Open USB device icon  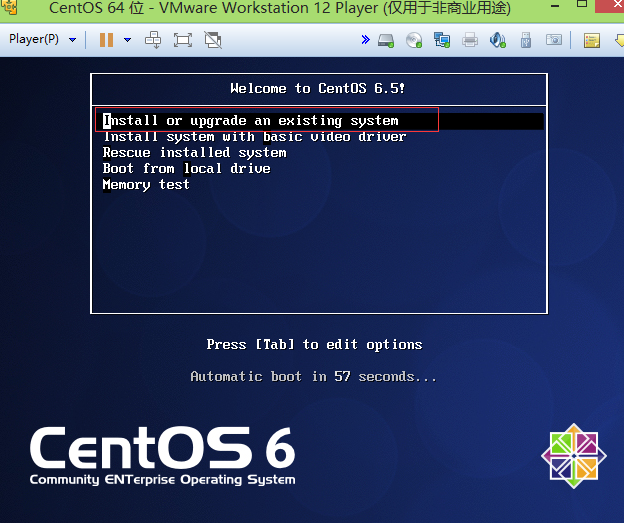coord(526,40)
